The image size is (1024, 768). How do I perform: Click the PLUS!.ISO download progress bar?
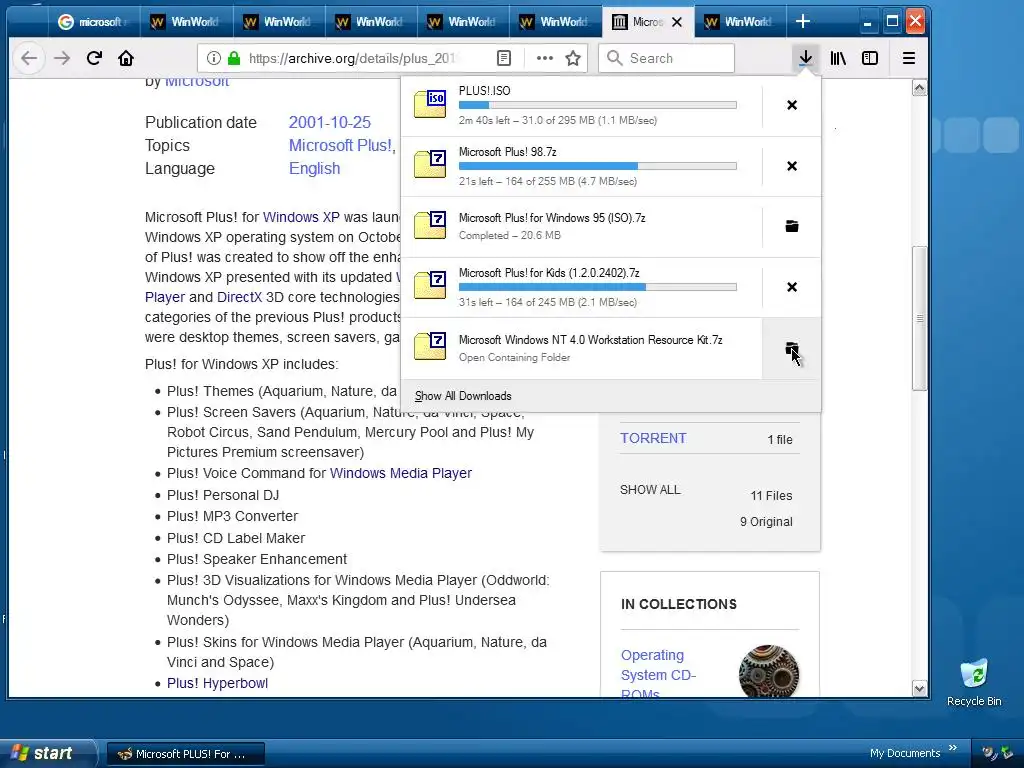point(598,105)
